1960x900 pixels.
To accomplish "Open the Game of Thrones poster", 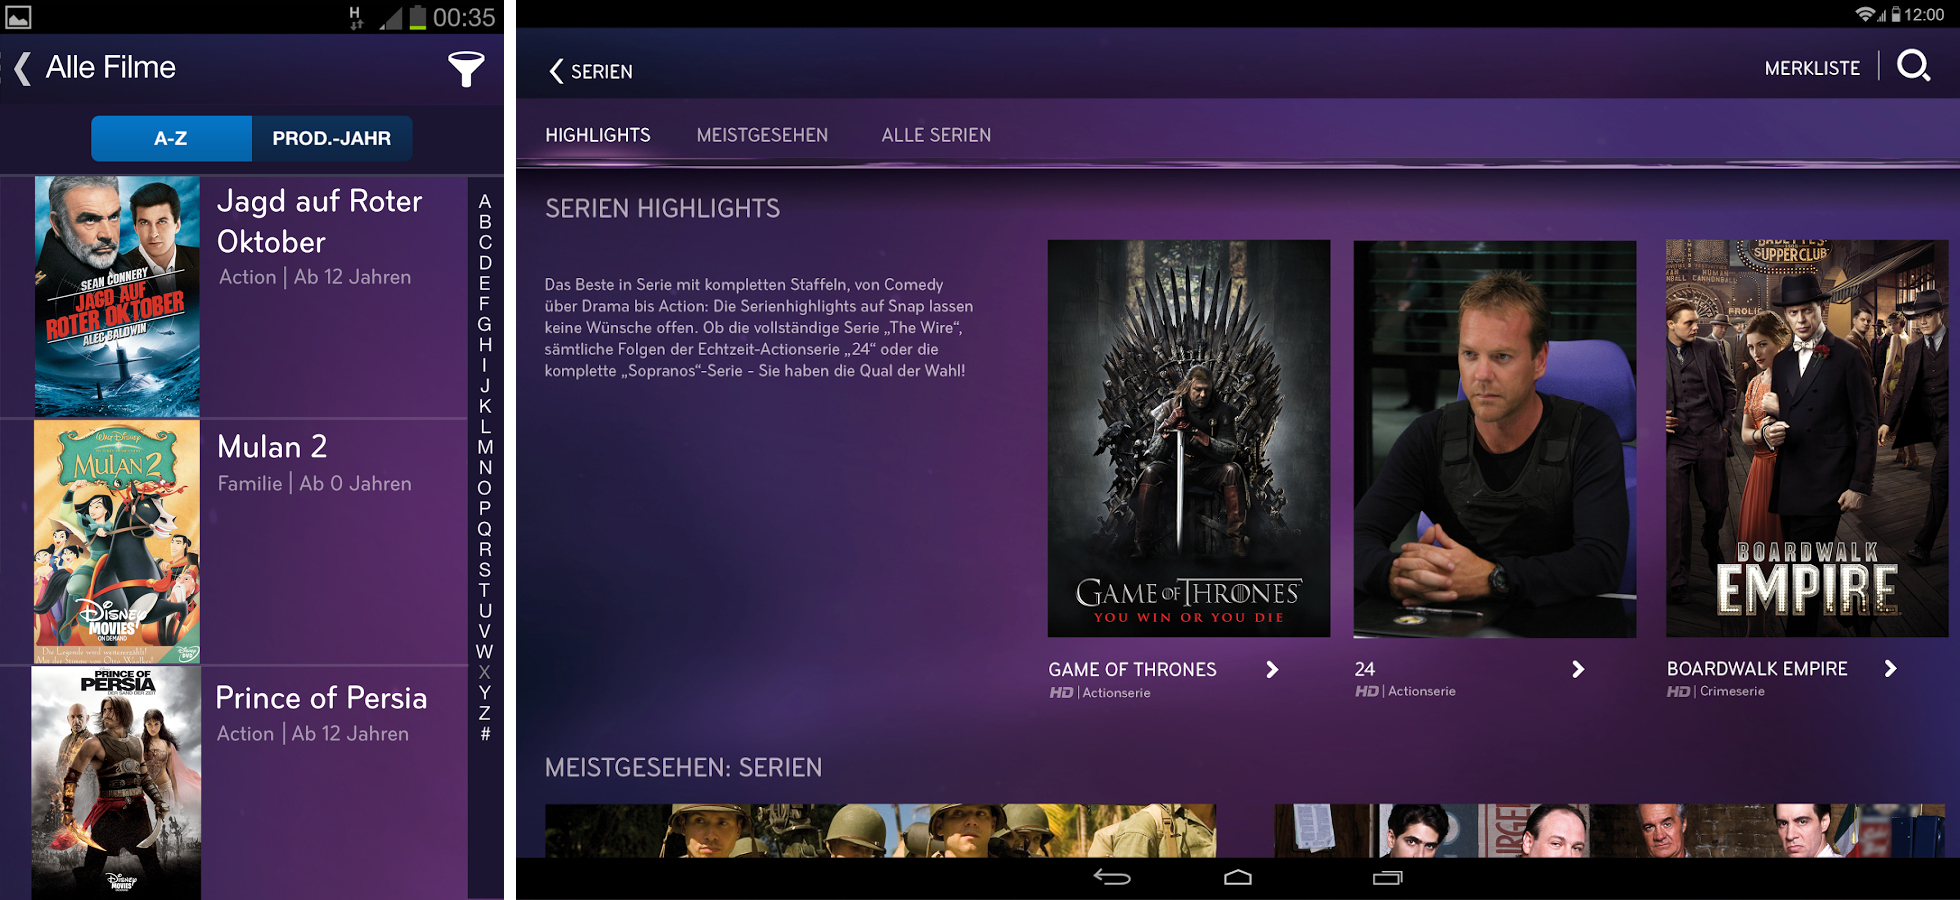I will pyautogui.click(x=1189, y=438).
